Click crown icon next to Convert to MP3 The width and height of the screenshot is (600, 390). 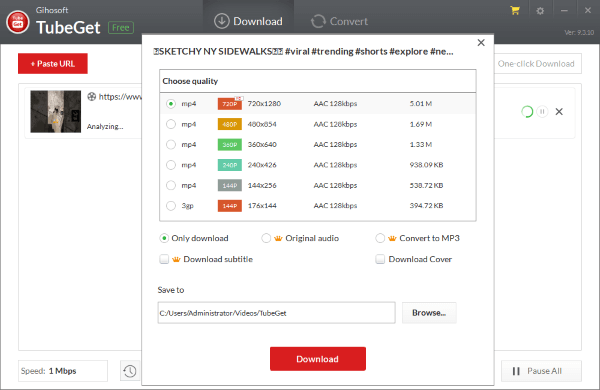392,238
